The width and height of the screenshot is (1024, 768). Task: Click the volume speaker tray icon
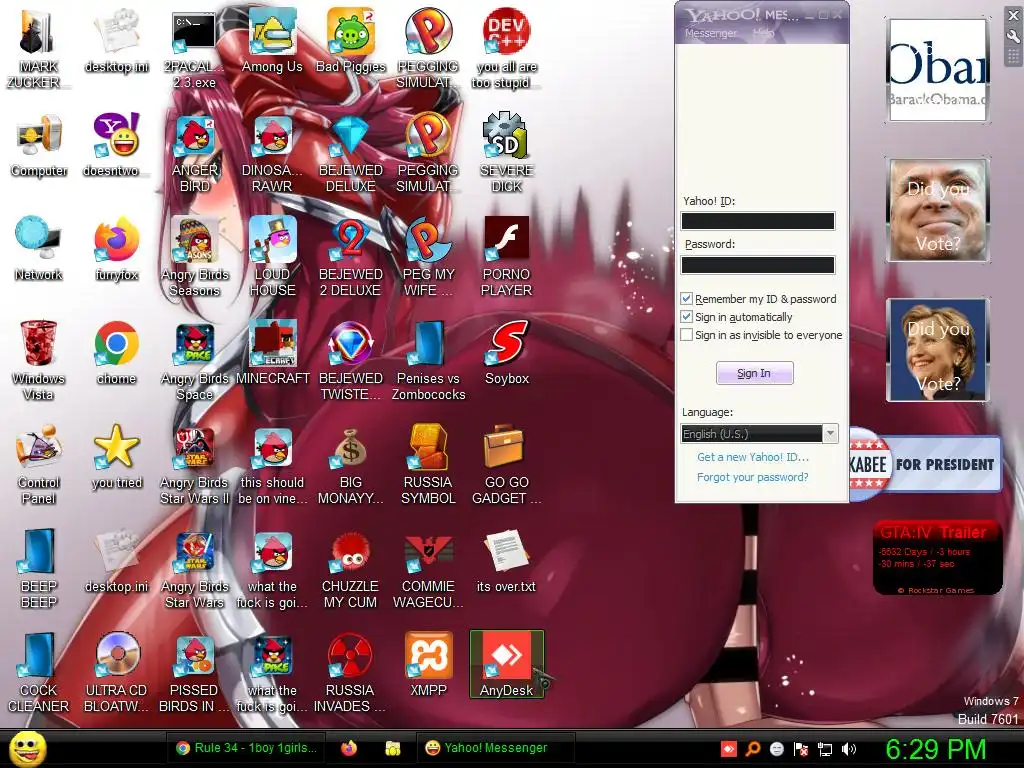pos(849,749)
